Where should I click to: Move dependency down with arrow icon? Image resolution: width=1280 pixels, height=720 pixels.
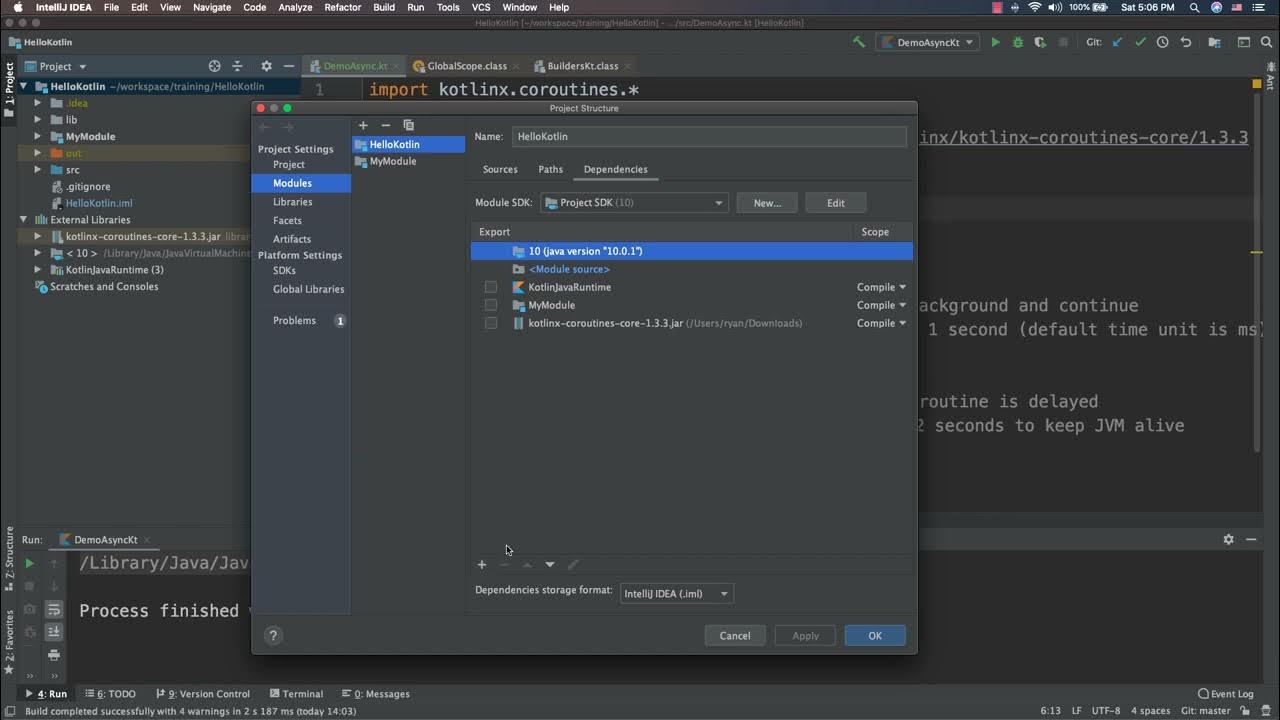click(x=550, y=565)
